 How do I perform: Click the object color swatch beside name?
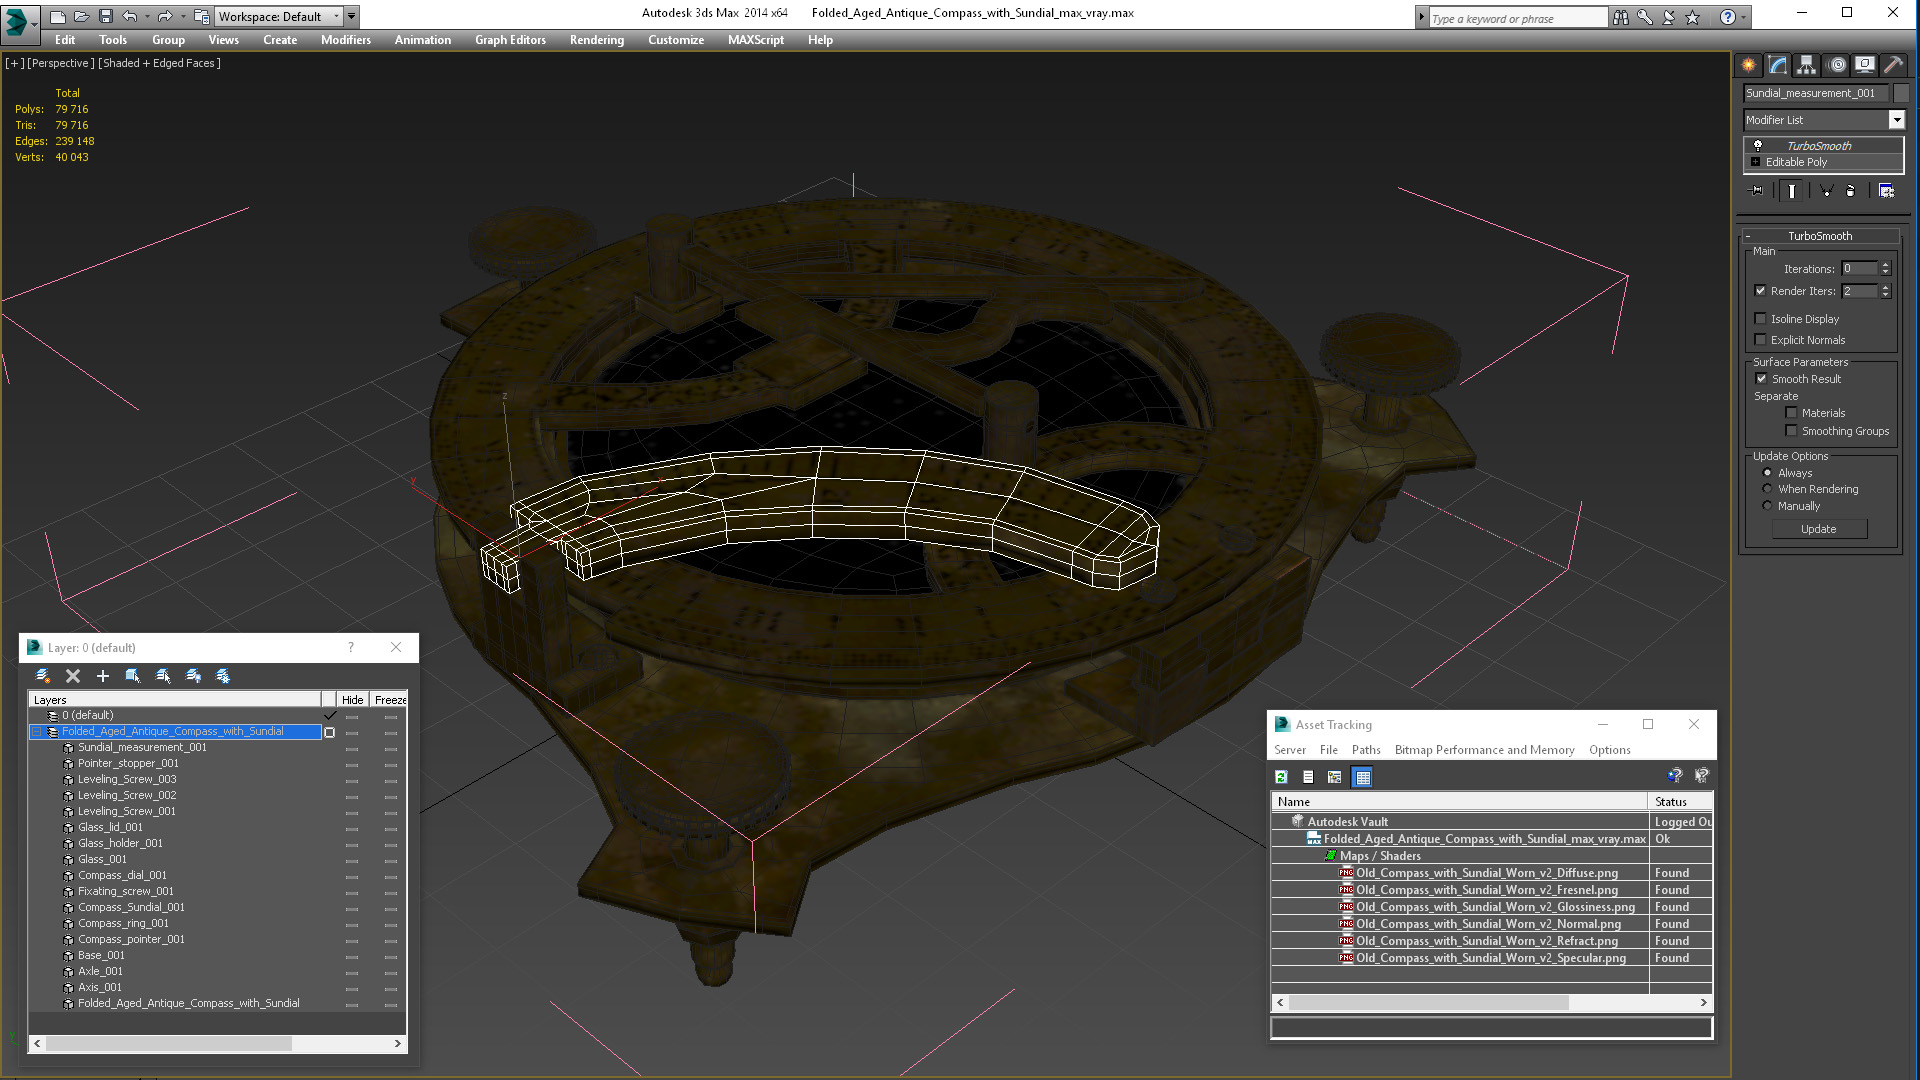click(x=1901, y=93)
